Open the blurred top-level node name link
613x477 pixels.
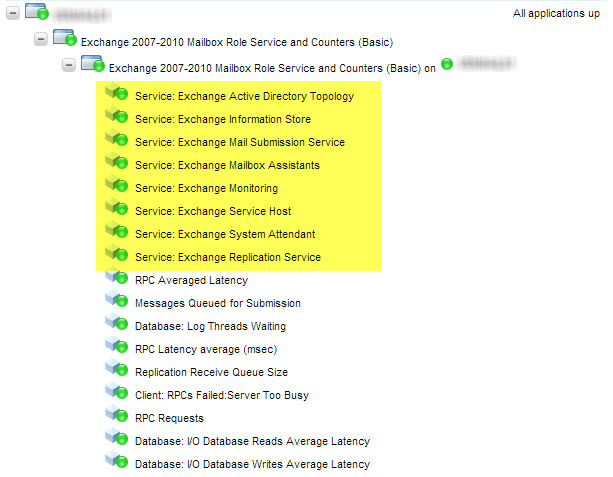point(82,15)
